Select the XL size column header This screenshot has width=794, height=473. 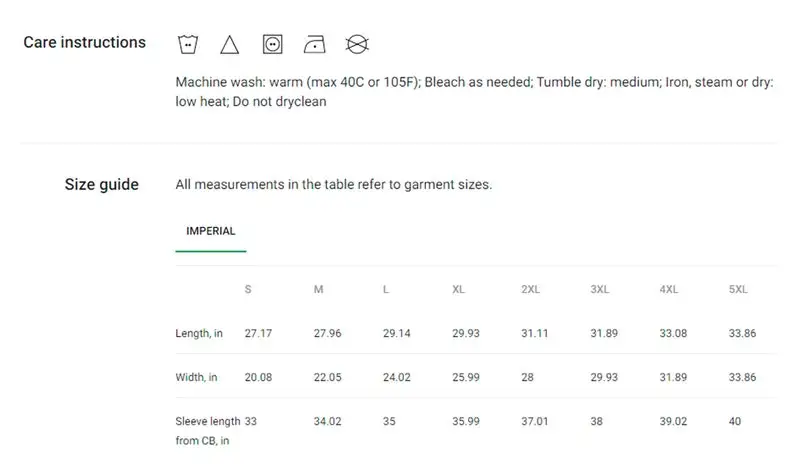point(458,289)
